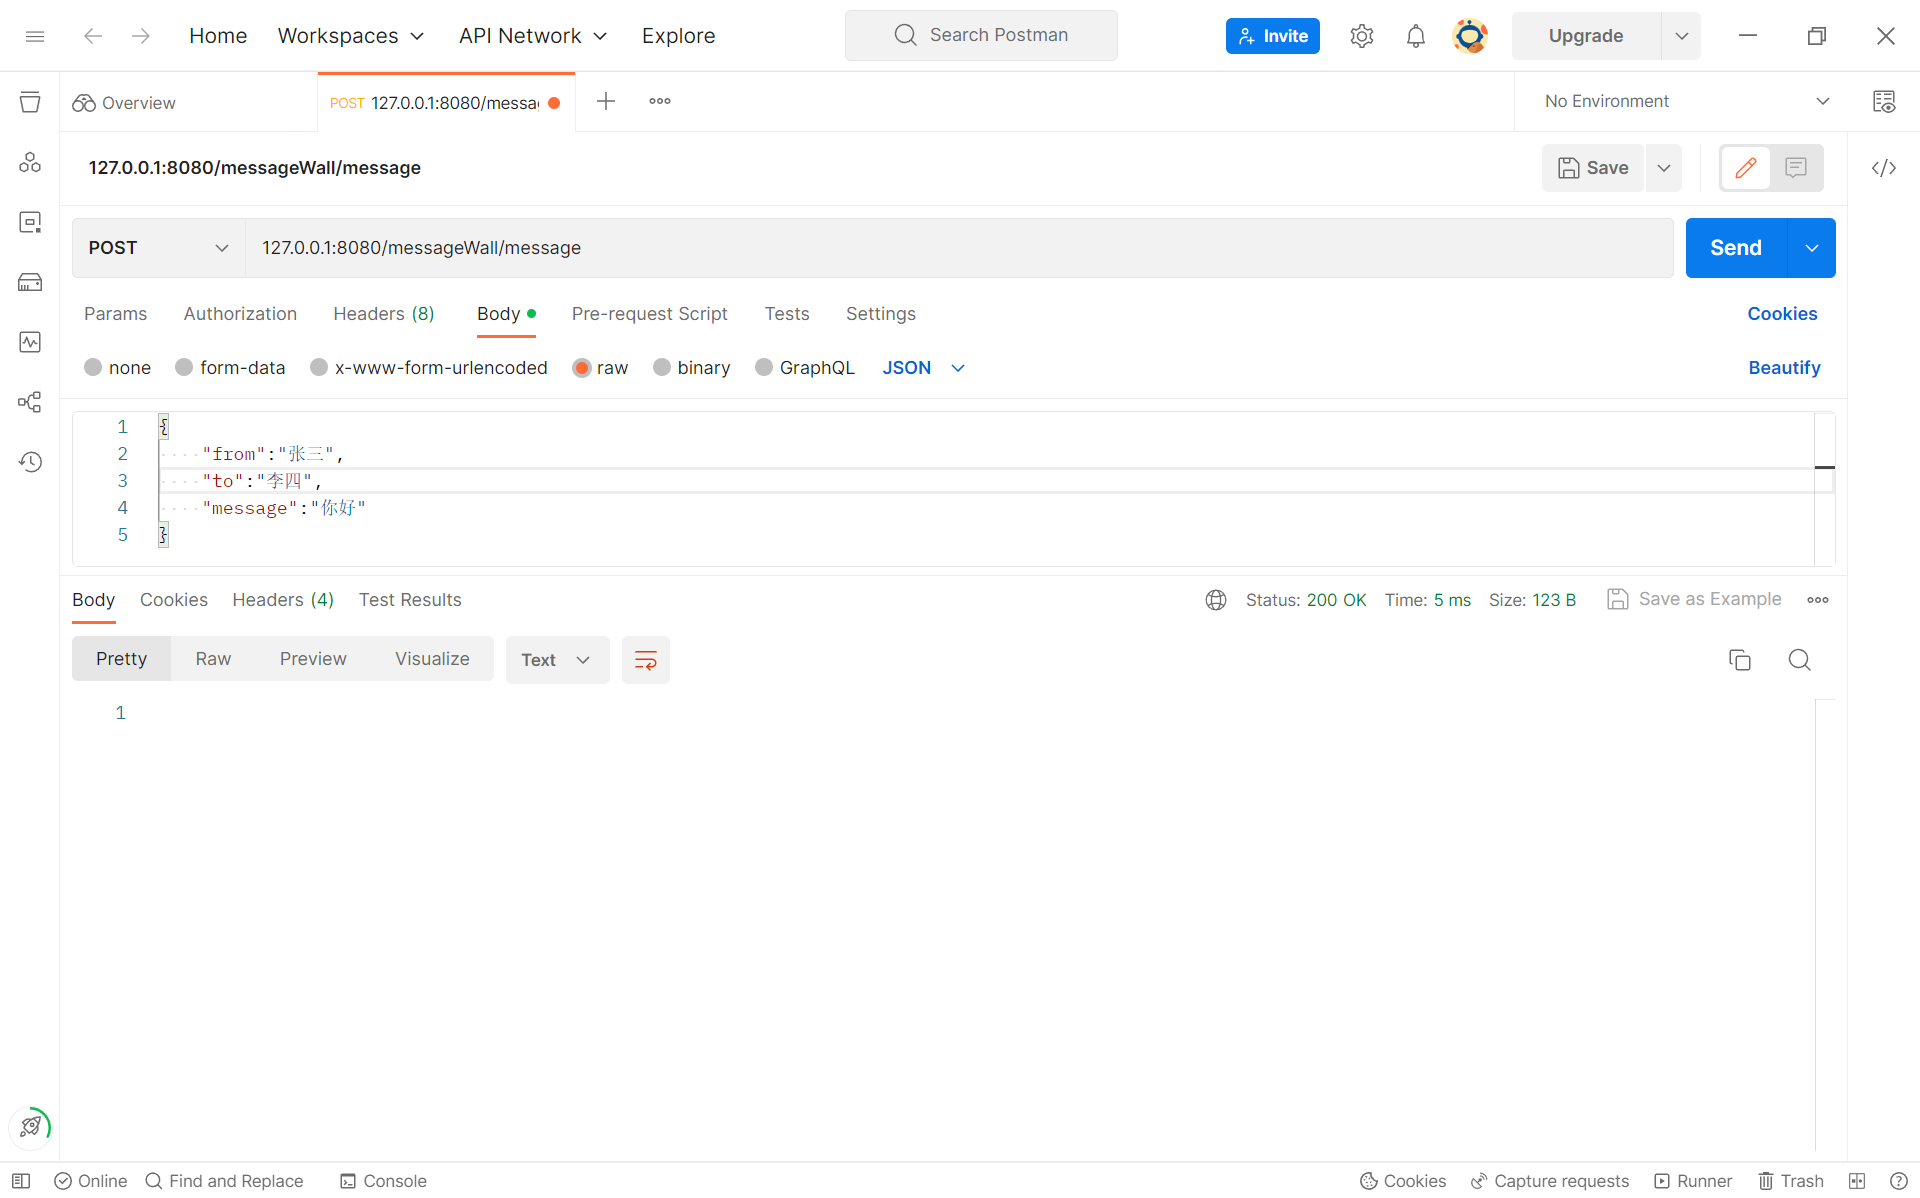Click the Beautify link
The height and width of the screenshot is (1198, 1920).
(x=1784, y=368)
